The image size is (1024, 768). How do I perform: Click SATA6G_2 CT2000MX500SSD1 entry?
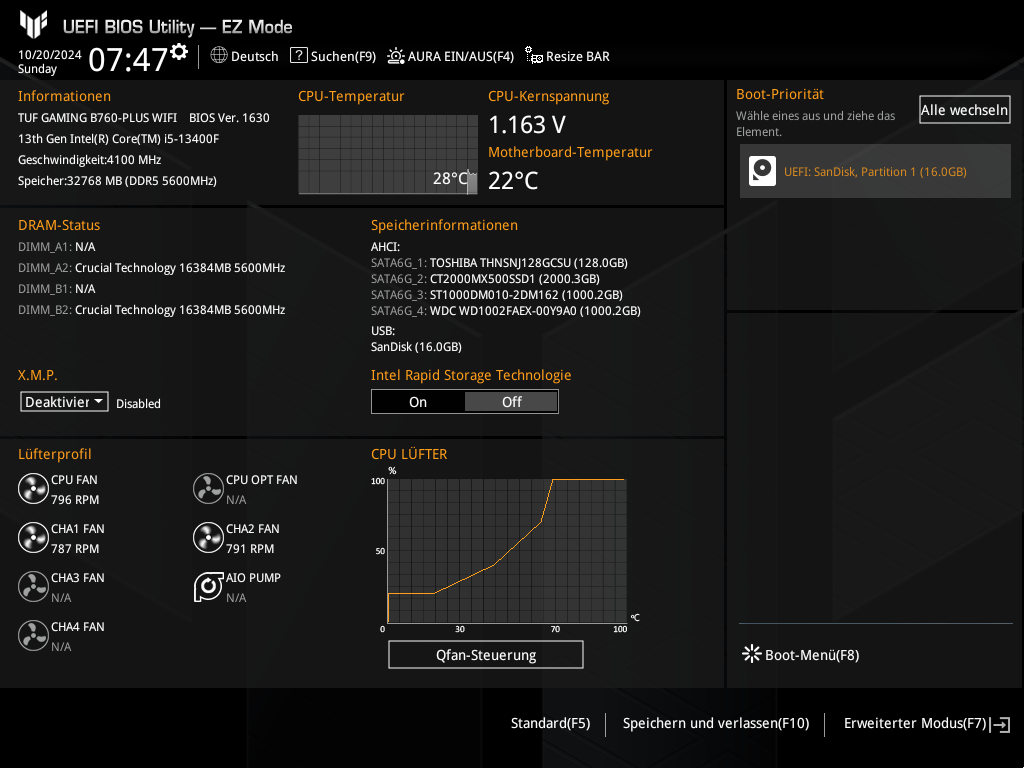click(485, 279)
